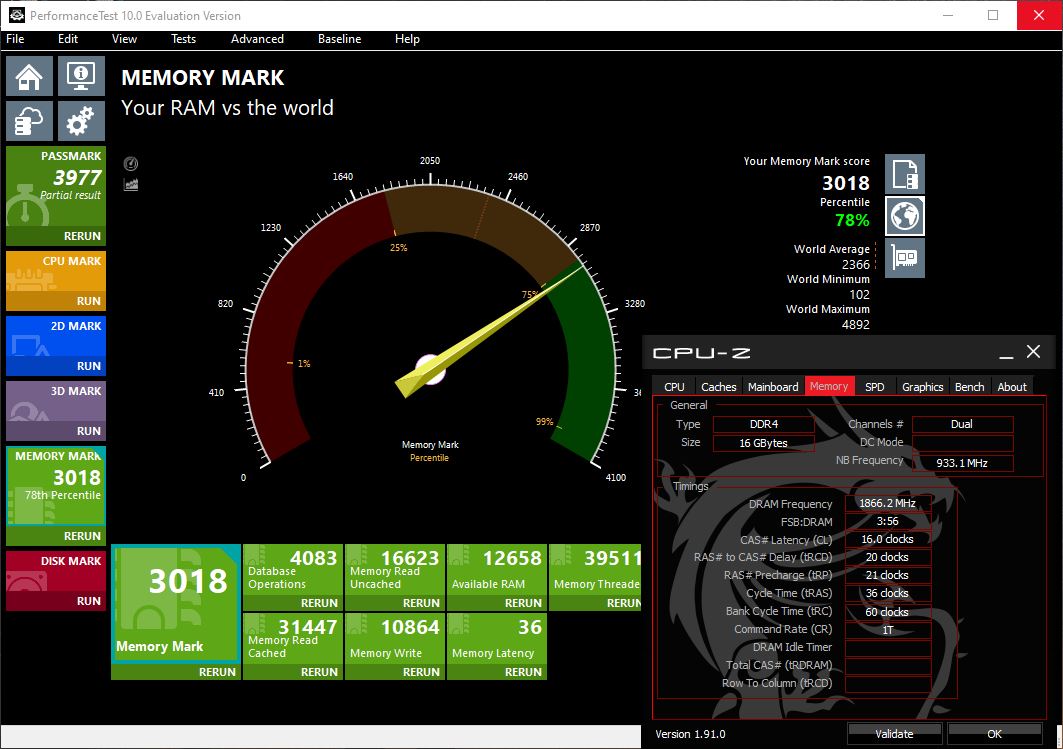
Task: Open the Baseline menu
Action: click(x=339, y=39)
